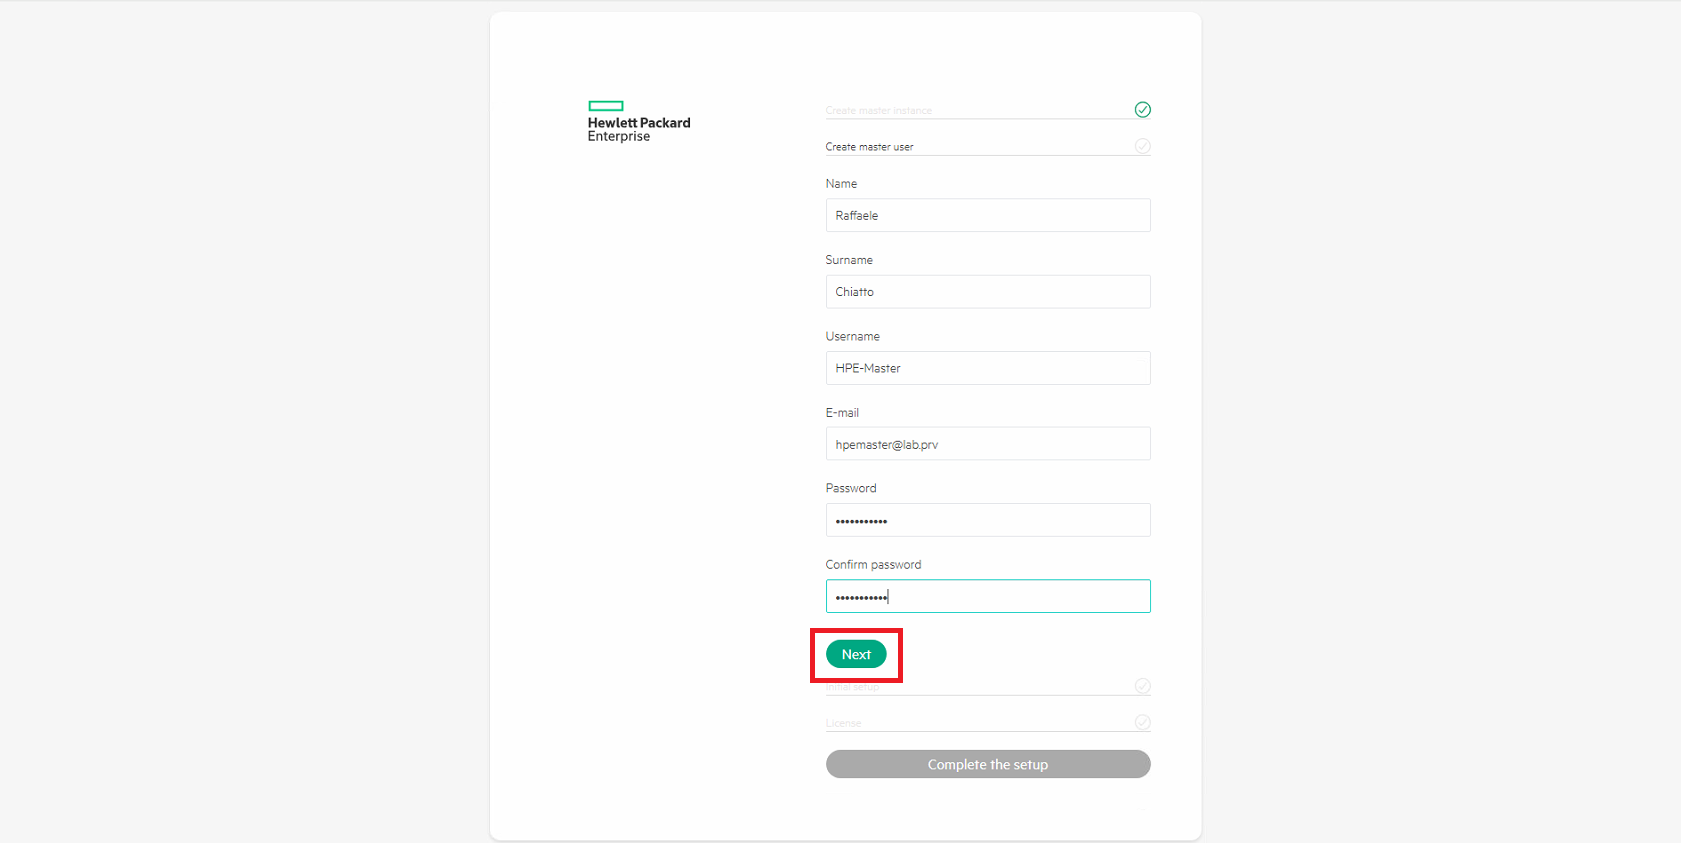The height and width of the screenshot is (843, 1681).
Task: Click the faded check icon beside License
Action: coord(1142,722)
